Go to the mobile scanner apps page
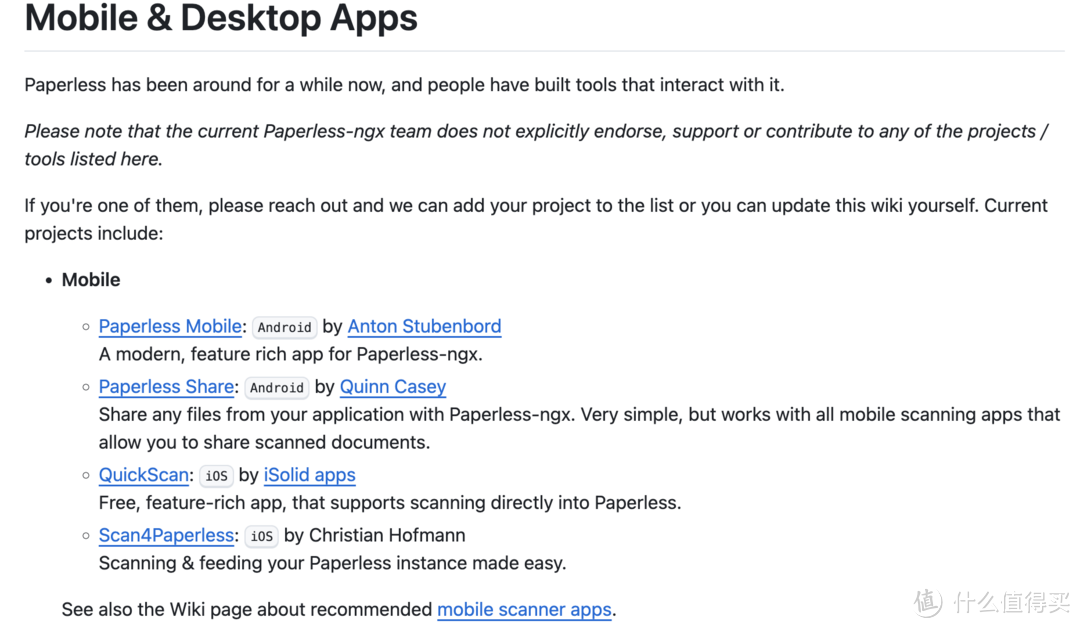Image resolution: width=1080 pixels, height=628 pixels. point(524,610)
